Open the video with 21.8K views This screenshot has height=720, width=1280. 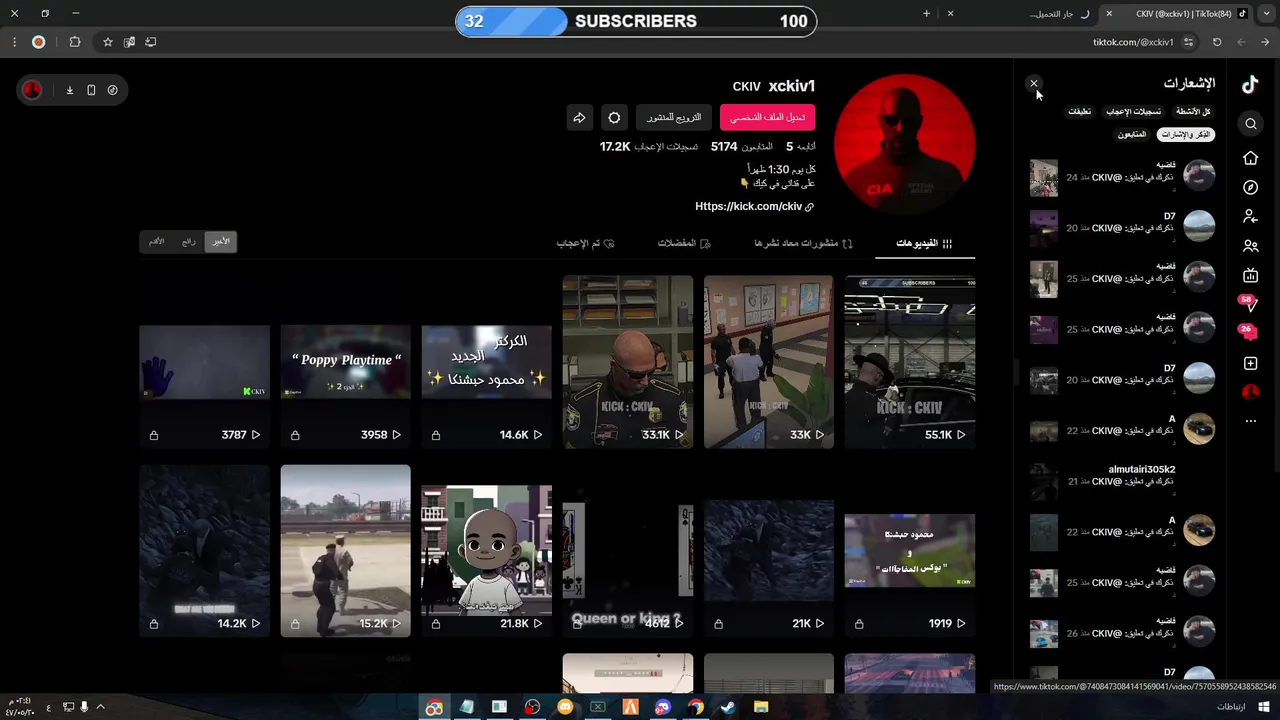pyautogui.click(x=486, y=551)
